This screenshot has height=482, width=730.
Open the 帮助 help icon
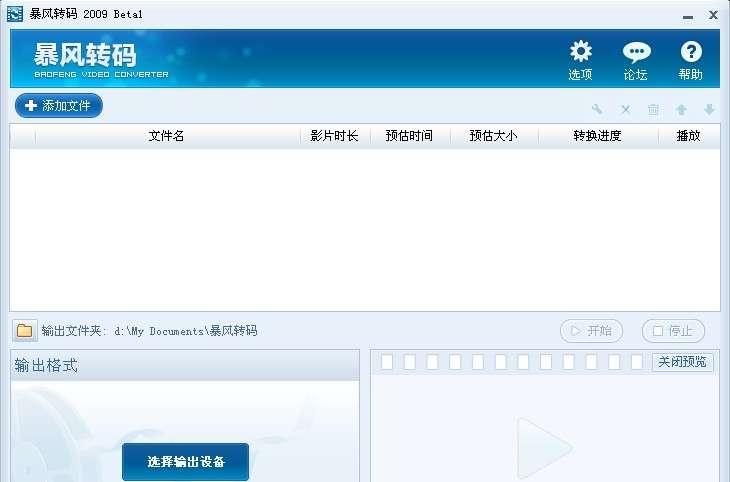[690, 61]
